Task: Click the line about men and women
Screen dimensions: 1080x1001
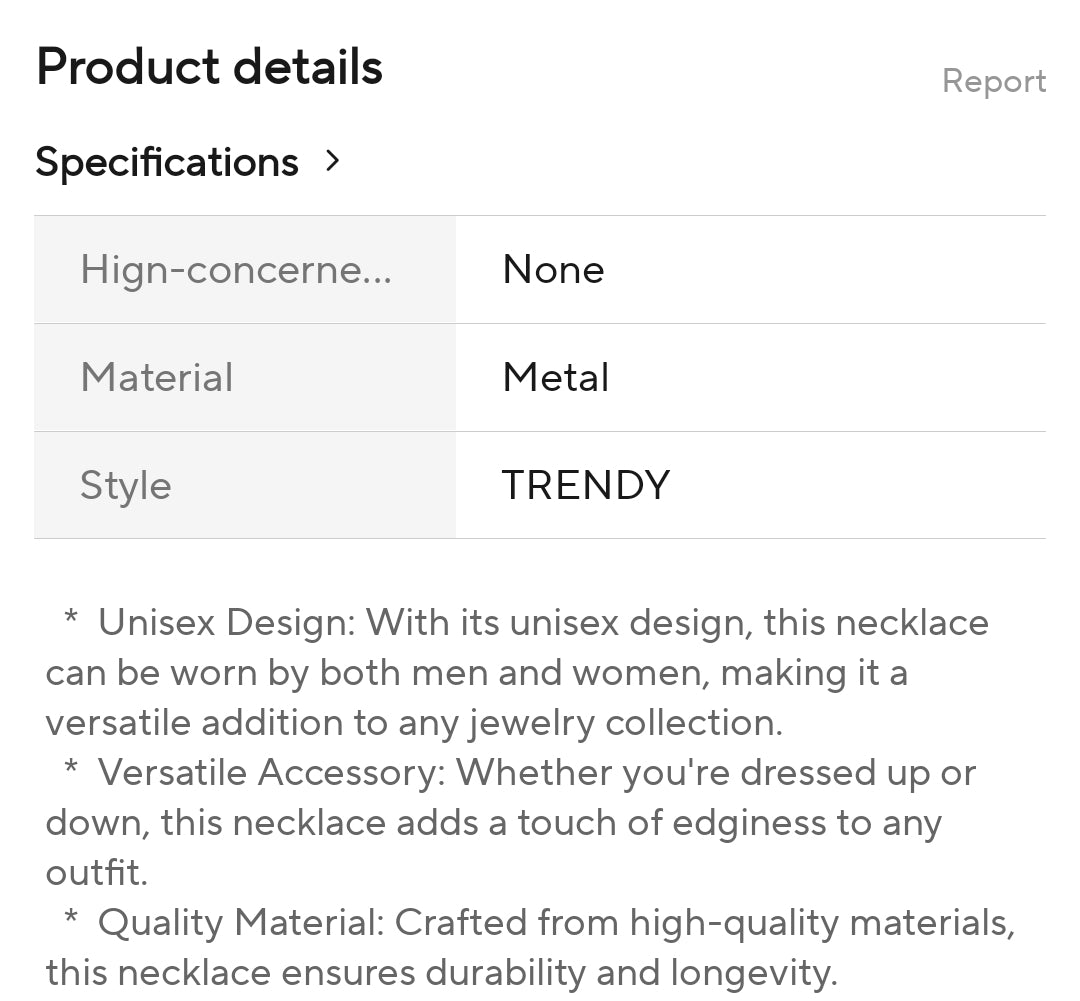Action: (x=477, y=673)
